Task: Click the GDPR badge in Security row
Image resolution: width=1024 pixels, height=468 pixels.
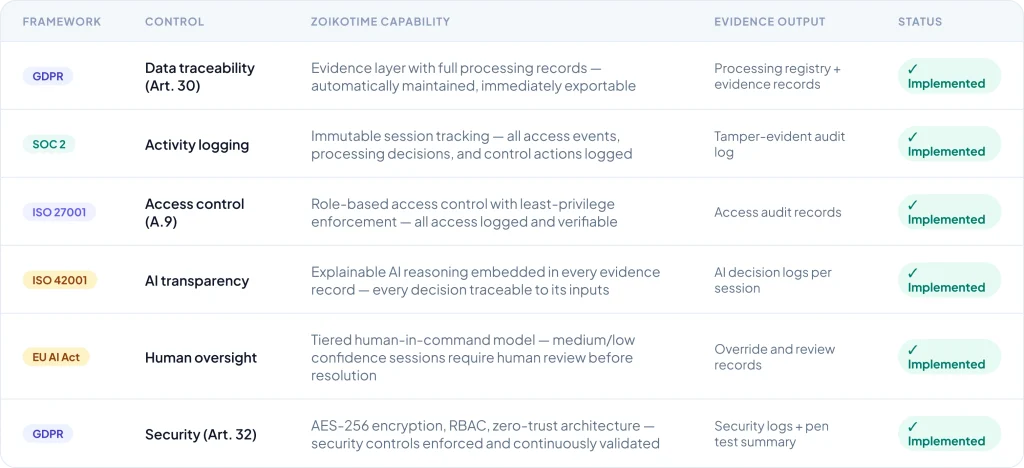Action: 48,434
